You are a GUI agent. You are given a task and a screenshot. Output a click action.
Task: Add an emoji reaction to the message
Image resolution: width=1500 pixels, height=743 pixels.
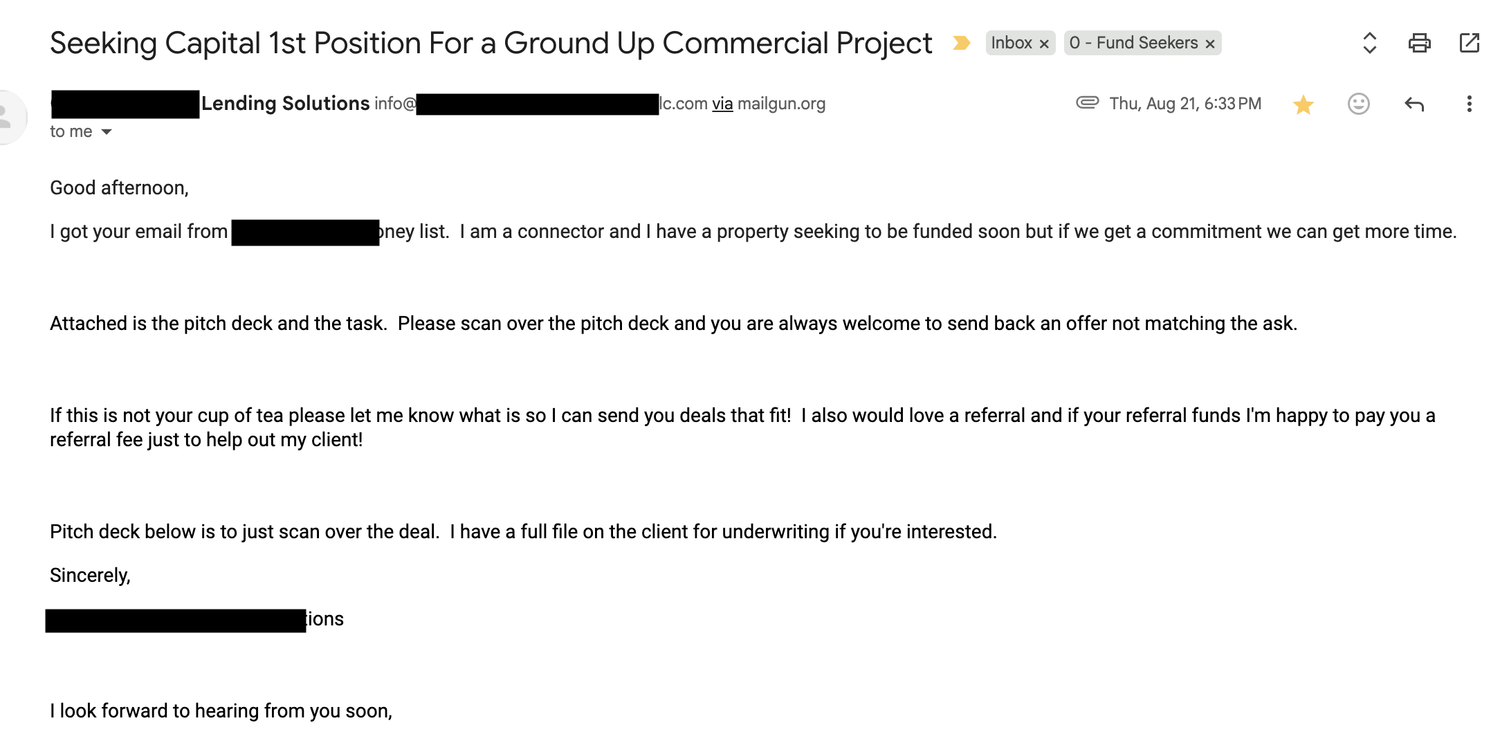click(1358, 104)
